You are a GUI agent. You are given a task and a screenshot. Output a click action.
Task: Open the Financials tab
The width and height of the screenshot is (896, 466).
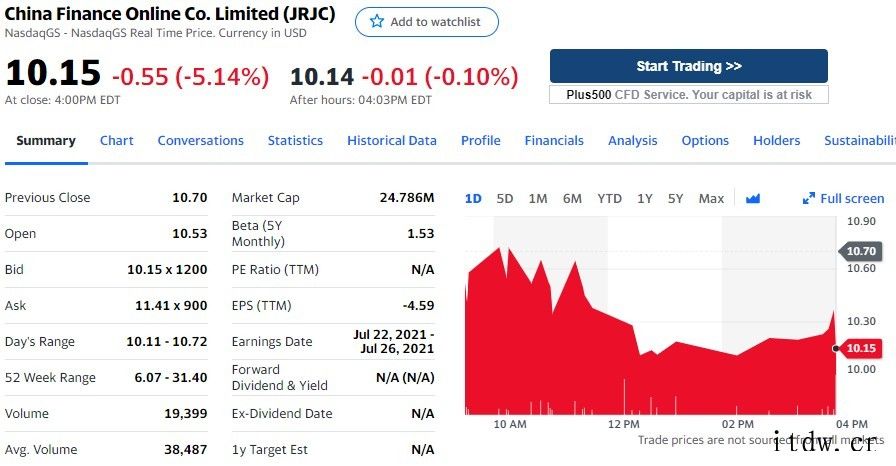point(554,141)
